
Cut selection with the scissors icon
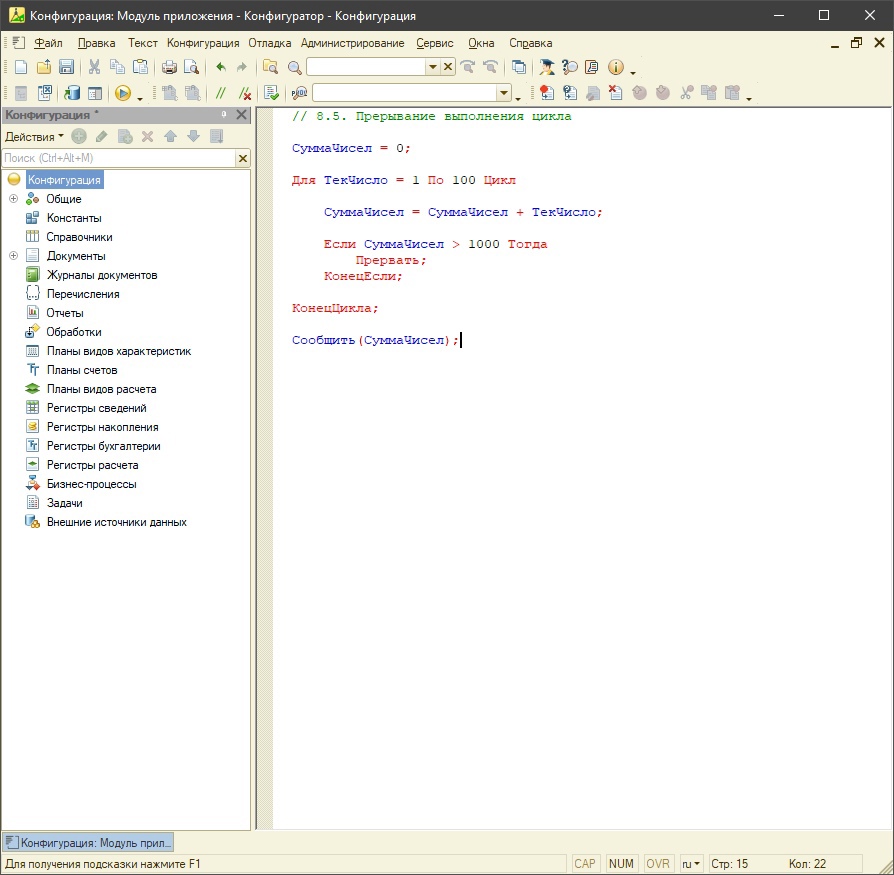94,67
